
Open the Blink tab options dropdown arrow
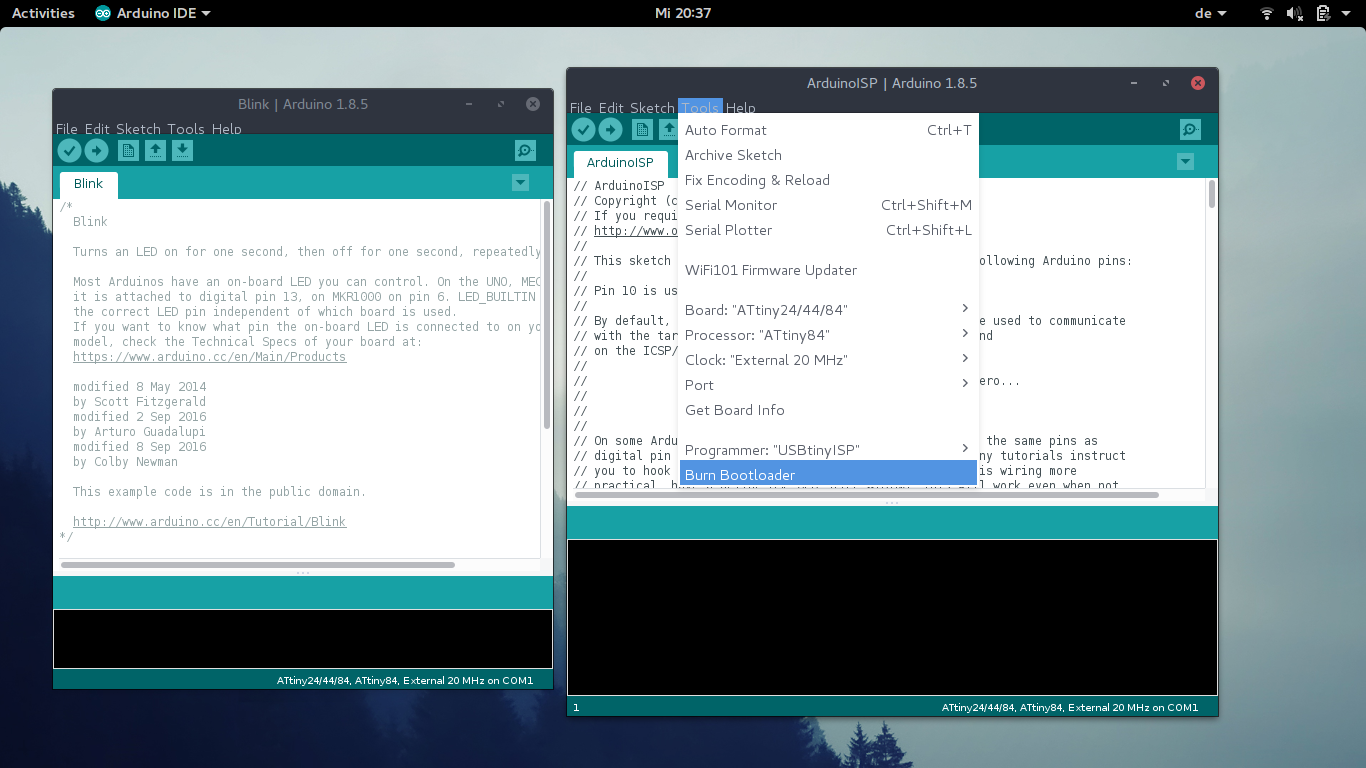point(520,182)
